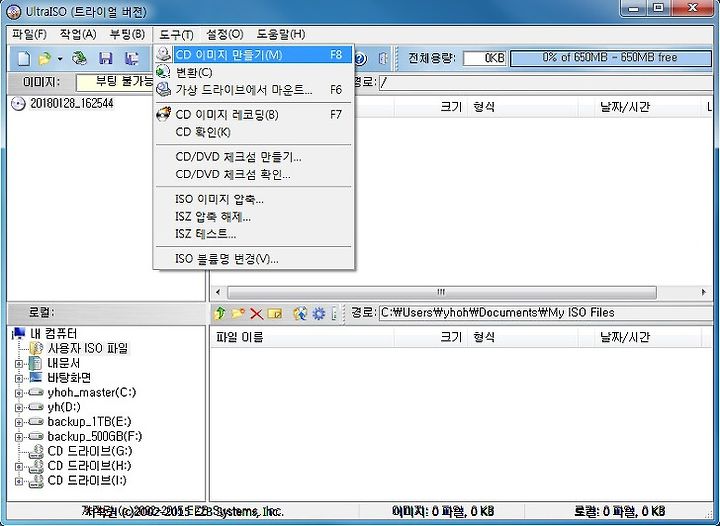Expand the yh(D:) drive node

(x=19, y=407)
